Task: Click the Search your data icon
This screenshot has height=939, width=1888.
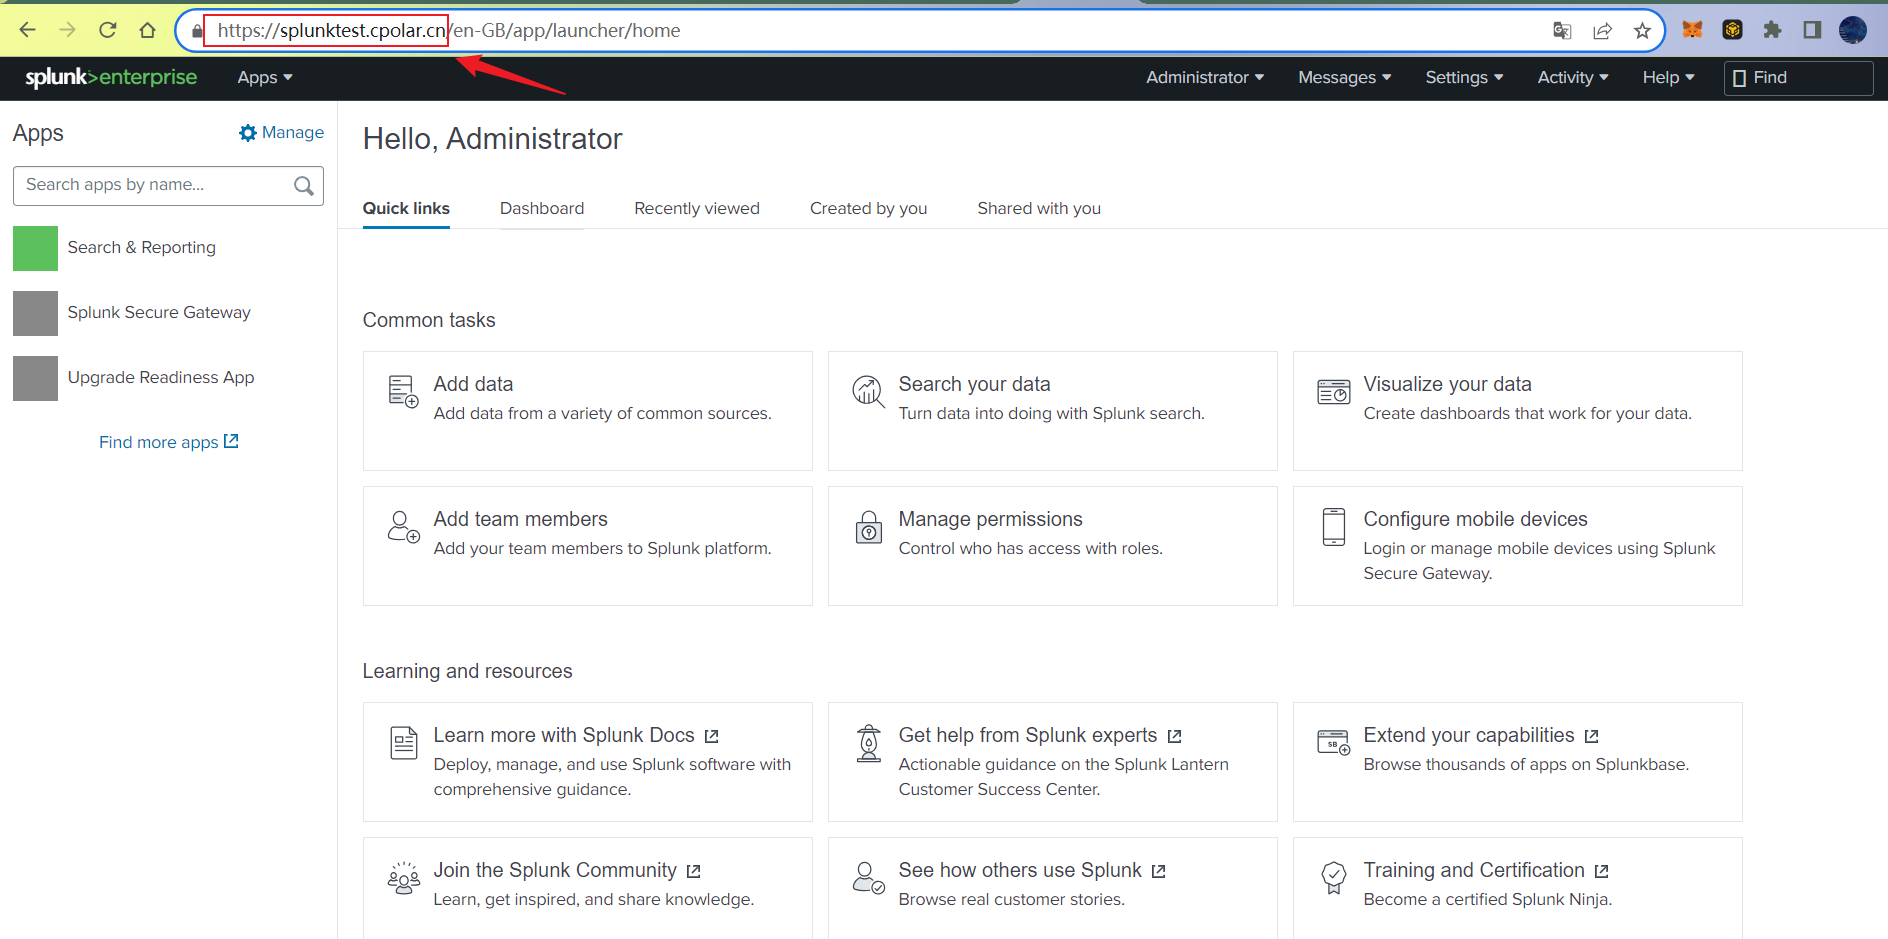Action: (x=868, y=391)
